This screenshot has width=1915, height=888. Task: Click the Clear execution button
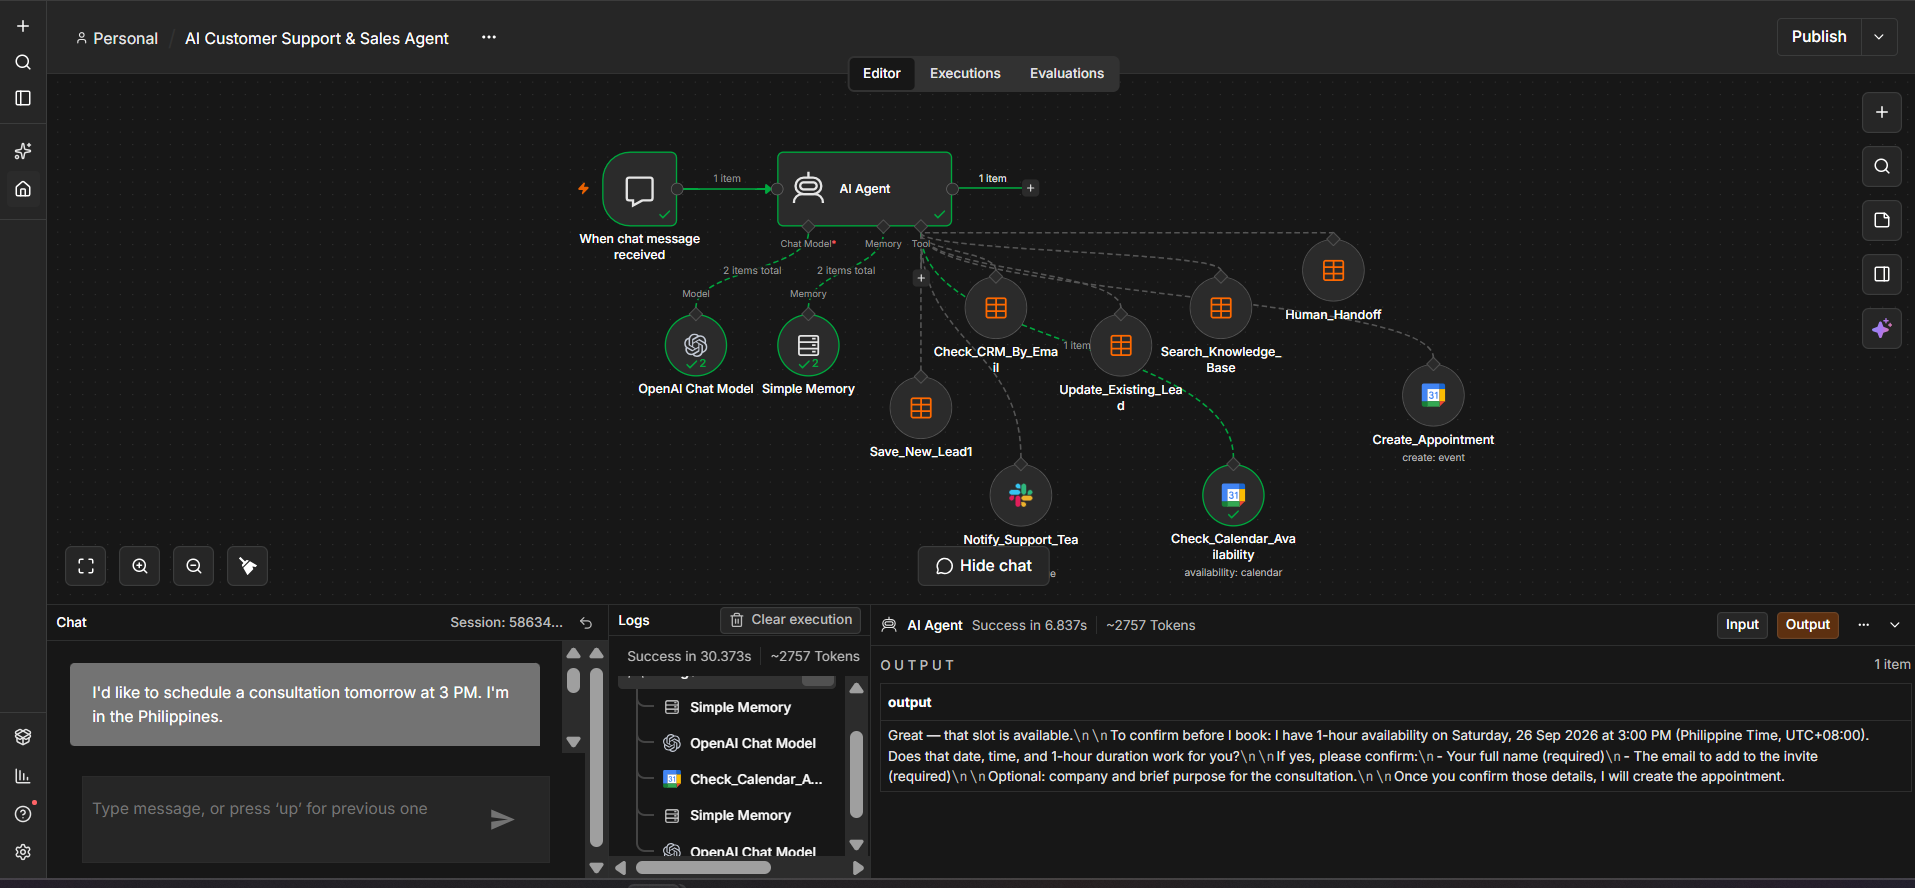pyautogui.click(x=791, y=620)
